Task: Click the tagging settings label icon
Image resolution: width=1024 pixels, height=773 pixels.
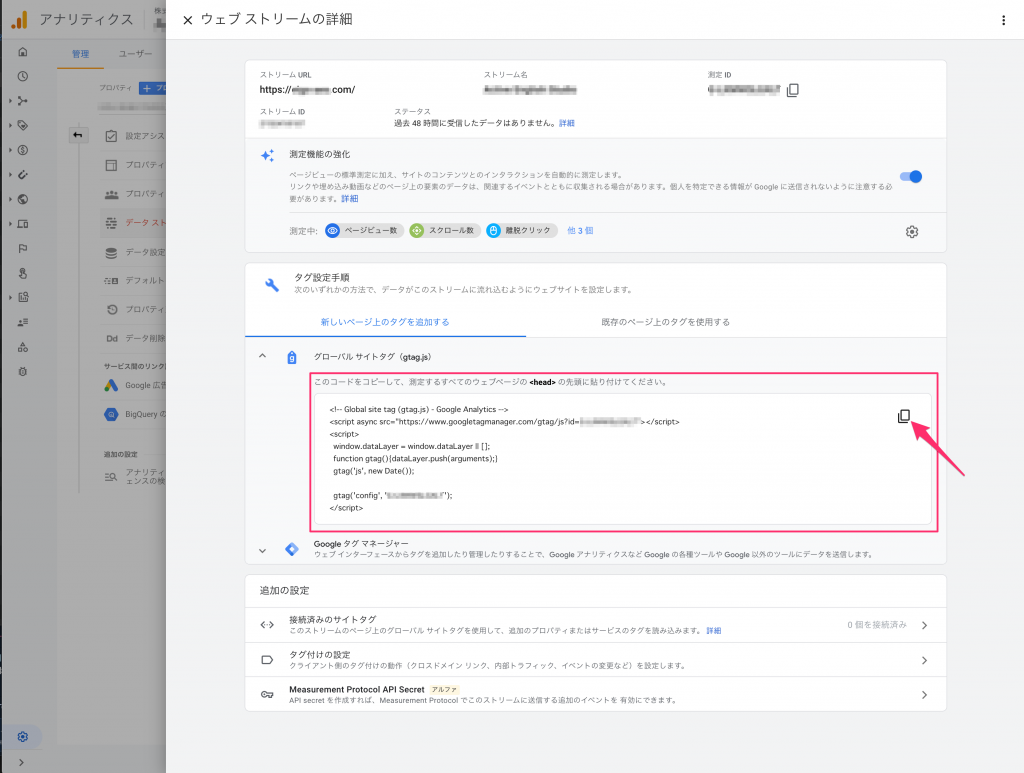Action: click(267, 660)
